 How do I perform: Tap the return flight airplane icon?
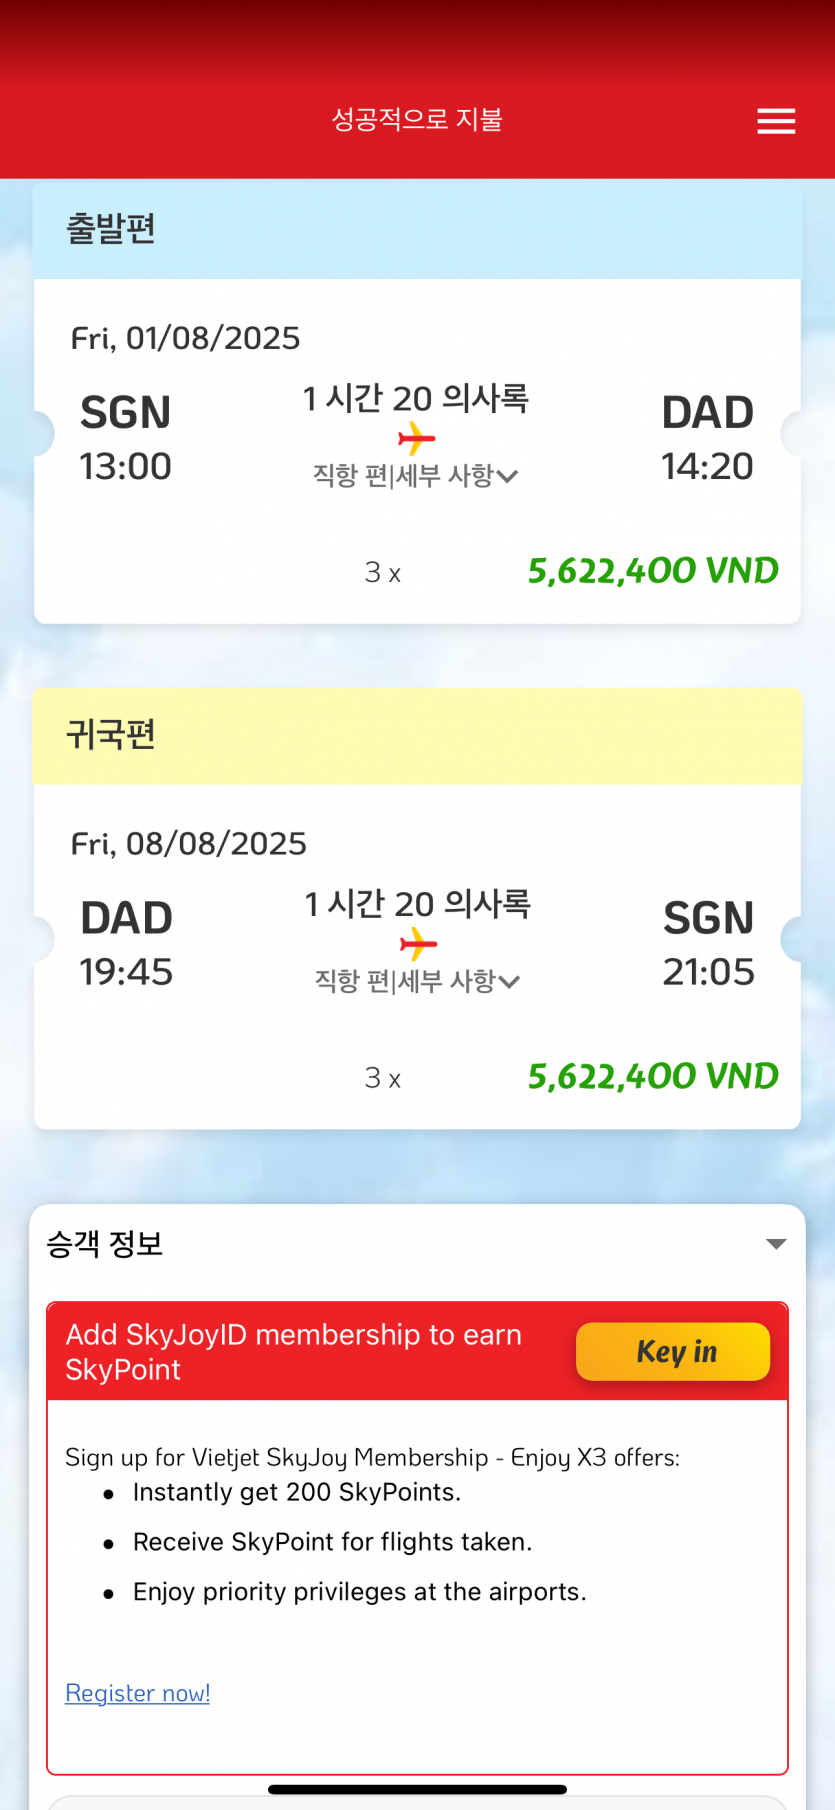[418, 944]
